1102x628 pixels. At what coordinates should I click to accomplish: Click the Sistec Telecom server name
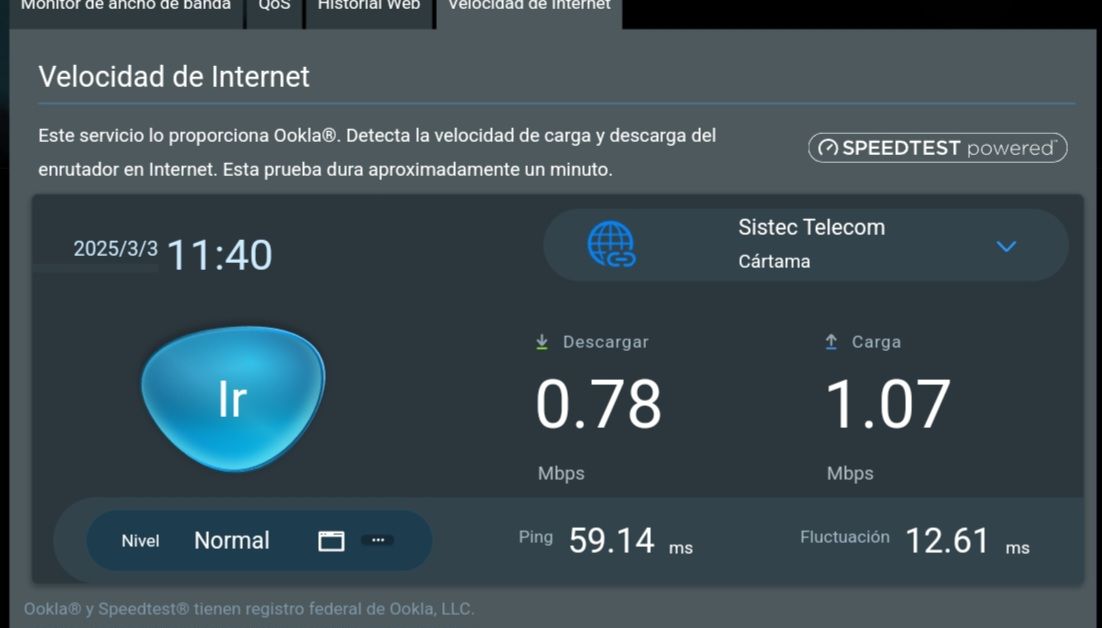coord(812,228)
